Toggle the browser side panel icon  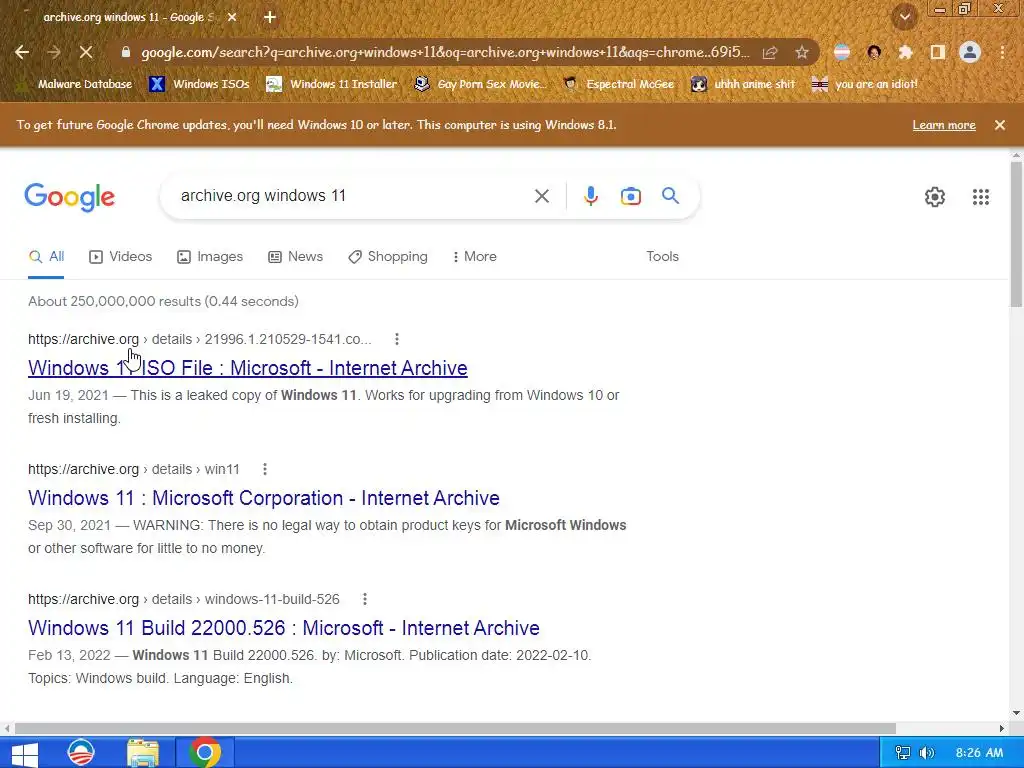pos(938,52)
